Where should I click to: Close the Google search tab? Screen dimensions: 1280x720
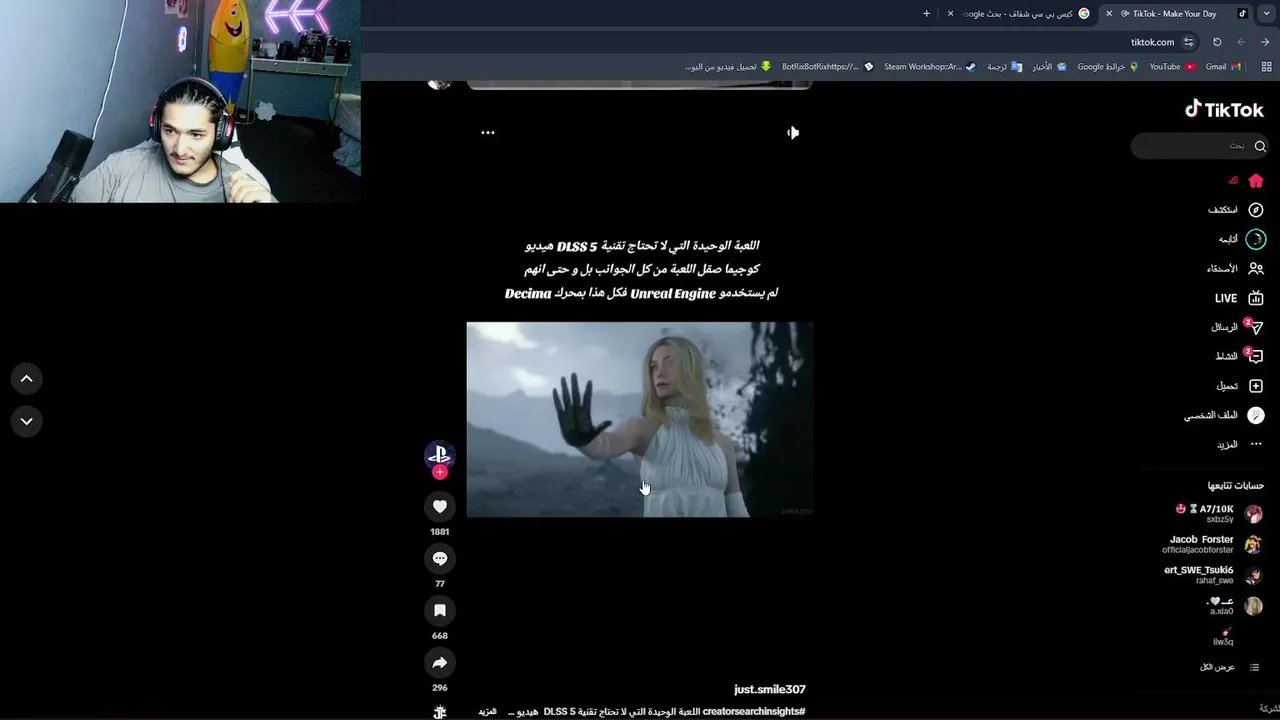pos(950,14)
